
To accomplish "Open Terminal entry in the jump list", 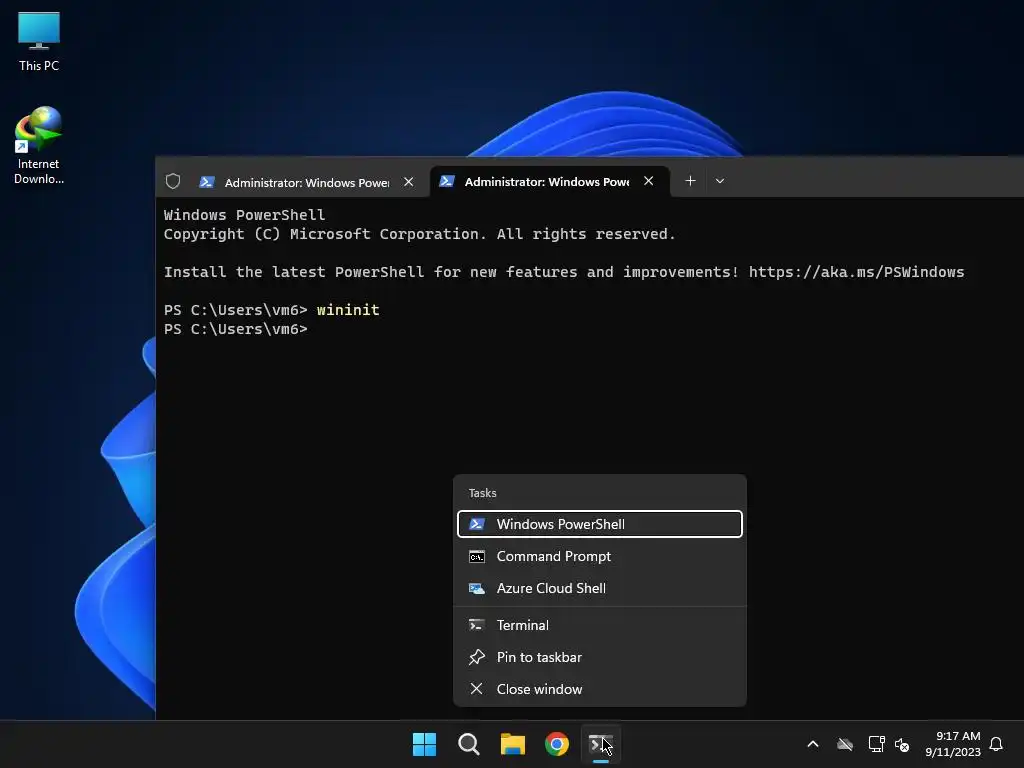I will (x=600, y=625).
